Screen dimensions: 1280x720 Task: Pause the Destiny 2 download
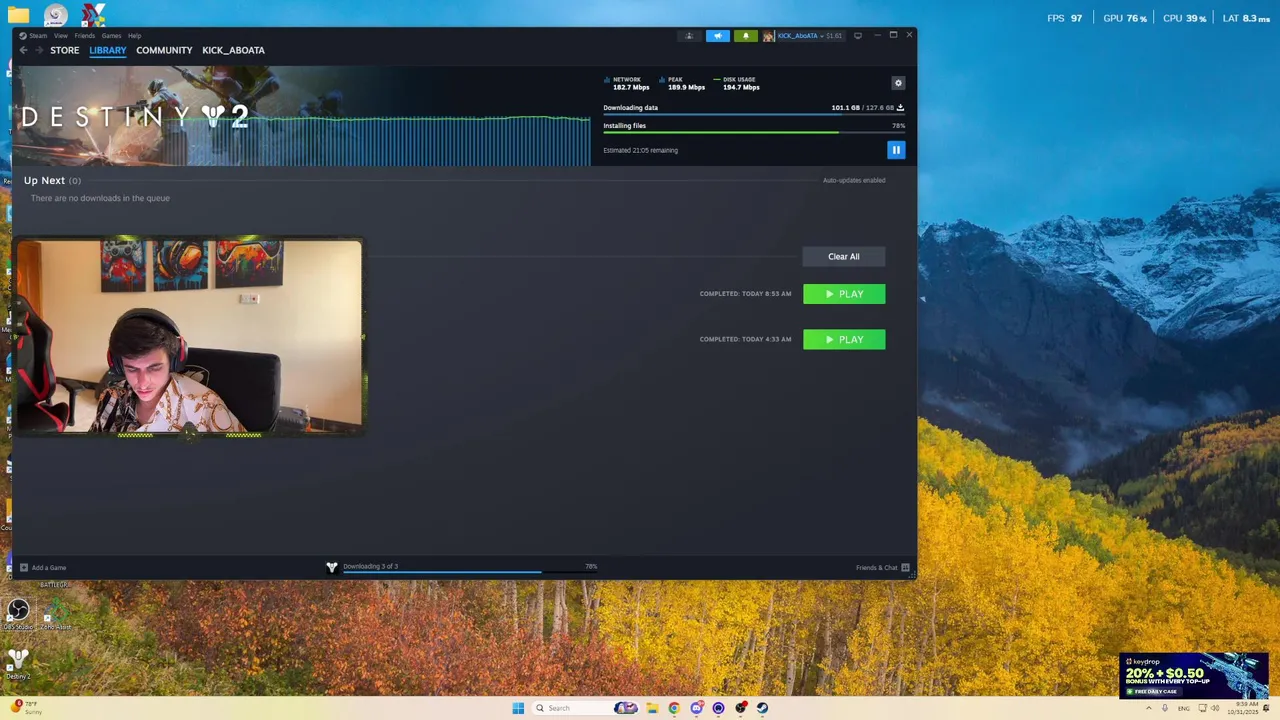(x=896, y=150)
